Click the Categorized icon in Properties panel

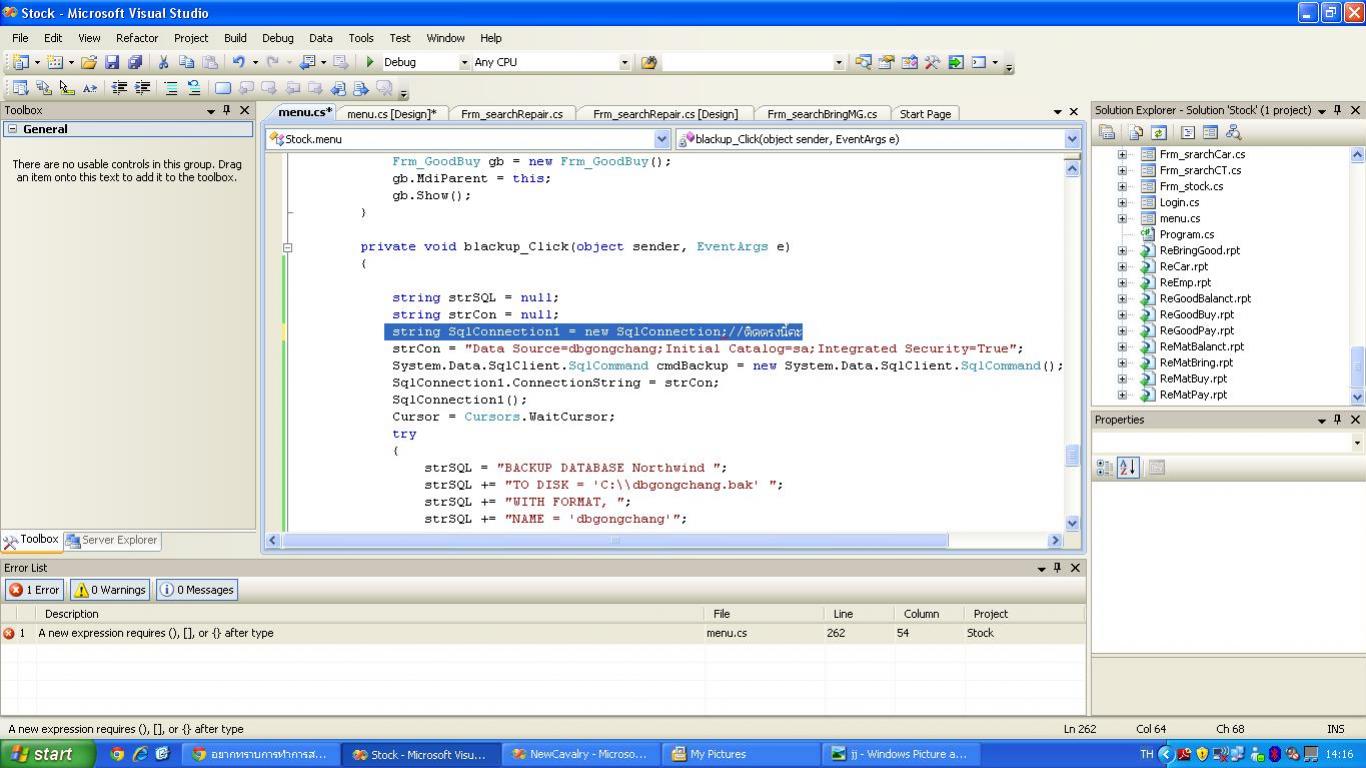pos(1105,467)
